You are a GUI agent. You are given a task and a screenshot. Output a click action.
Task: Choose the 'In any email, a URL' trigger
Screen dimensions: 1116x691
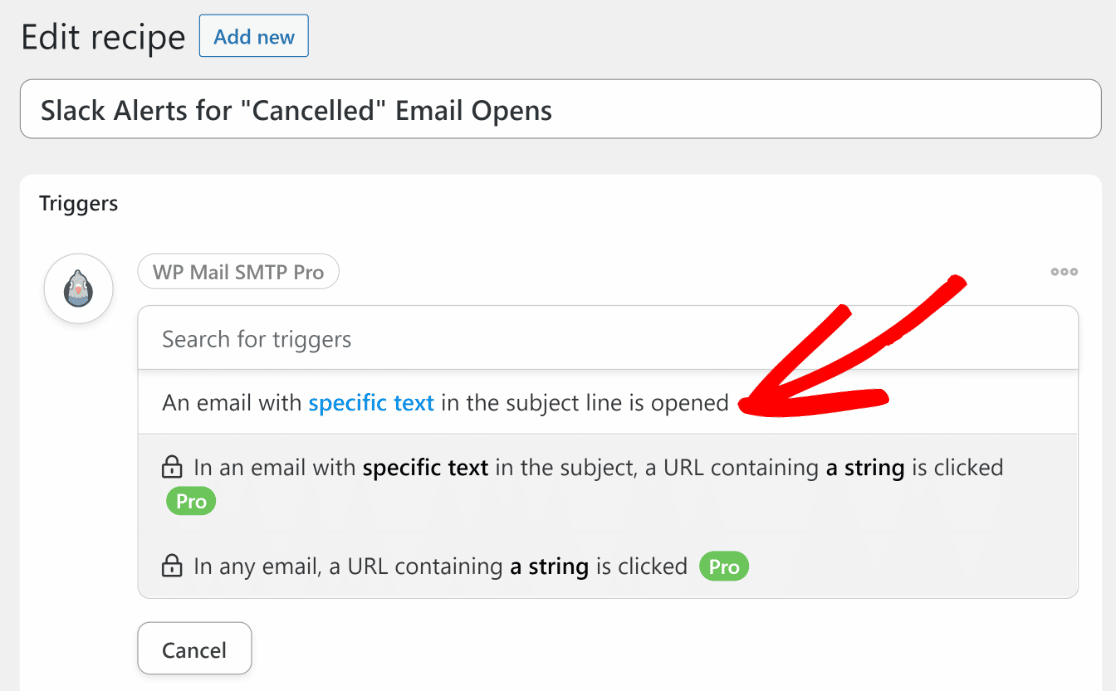(x=608, y=566)
